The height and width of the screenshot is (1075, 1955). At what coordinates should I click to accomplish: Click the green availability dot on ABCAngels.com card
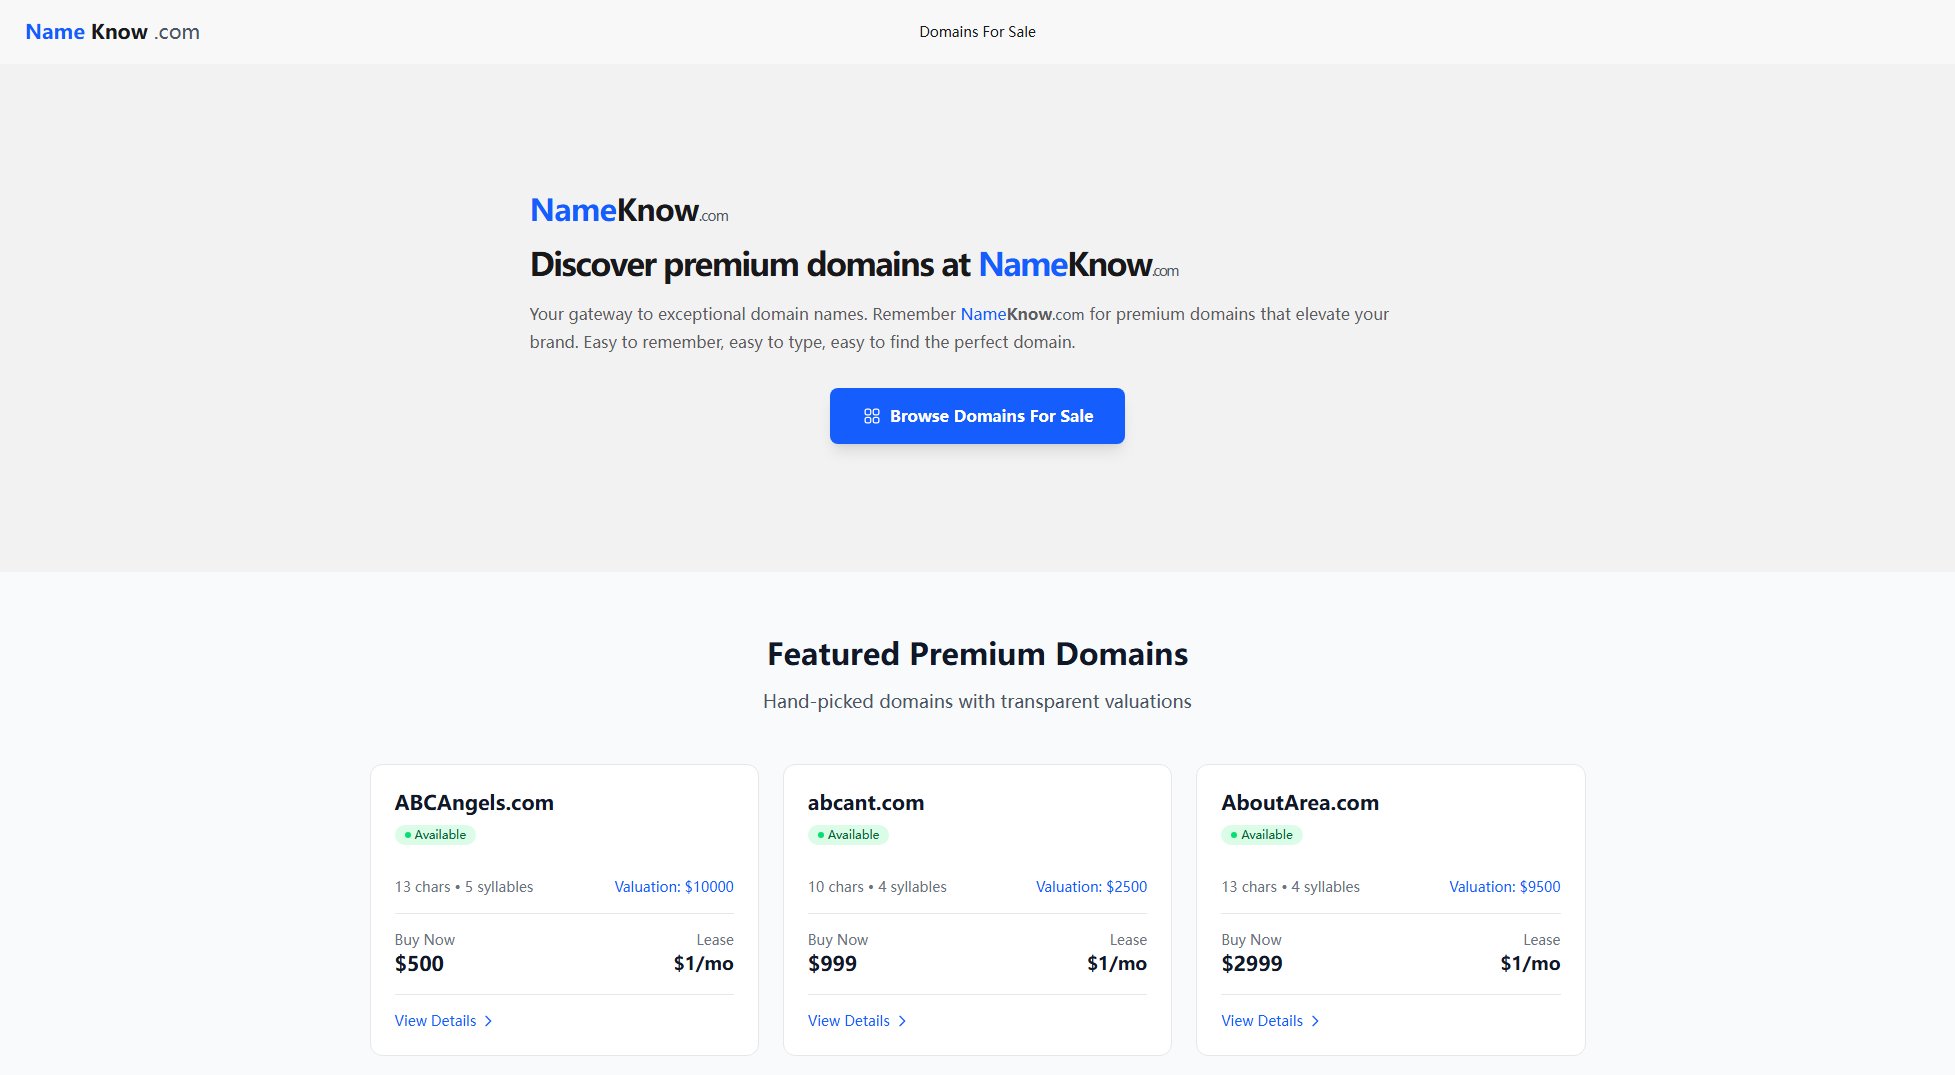406,834
